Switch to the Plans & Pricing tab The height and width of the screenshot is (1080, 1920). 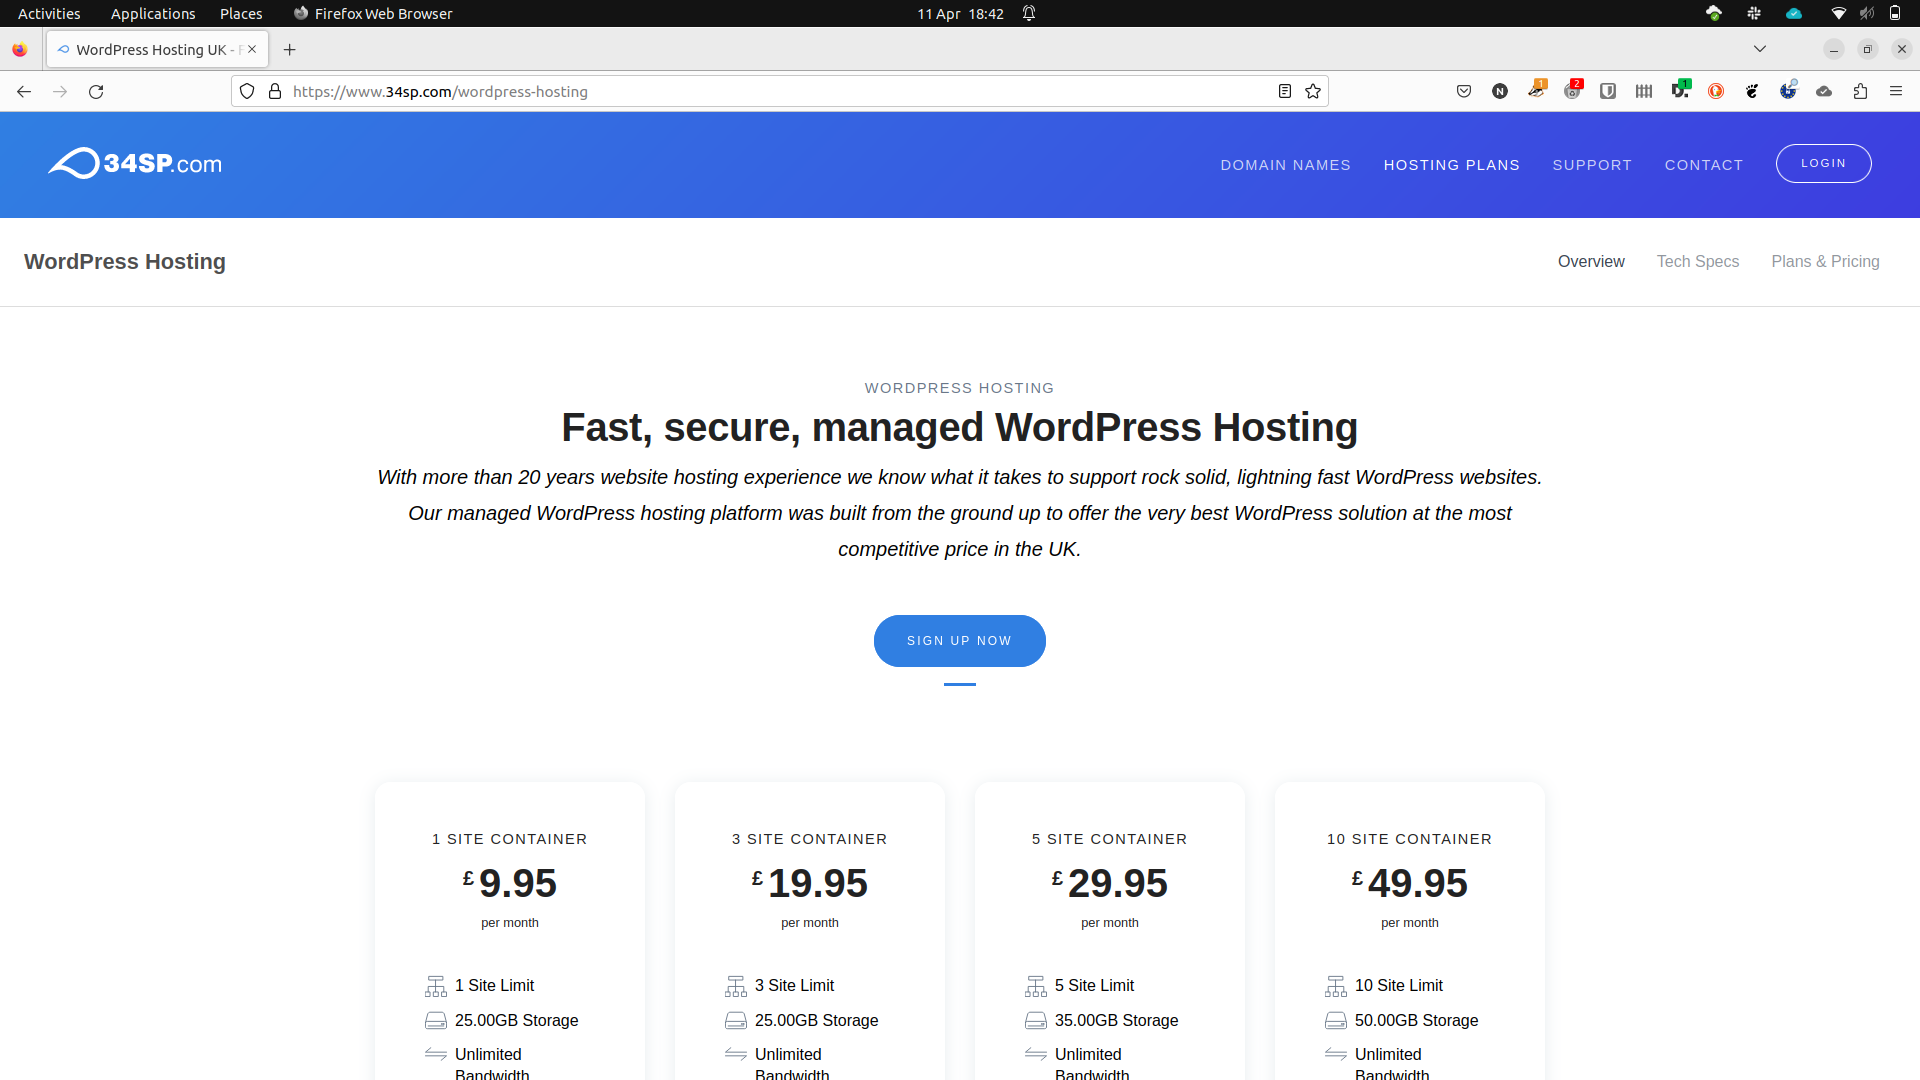click(x=1825, y=261)
